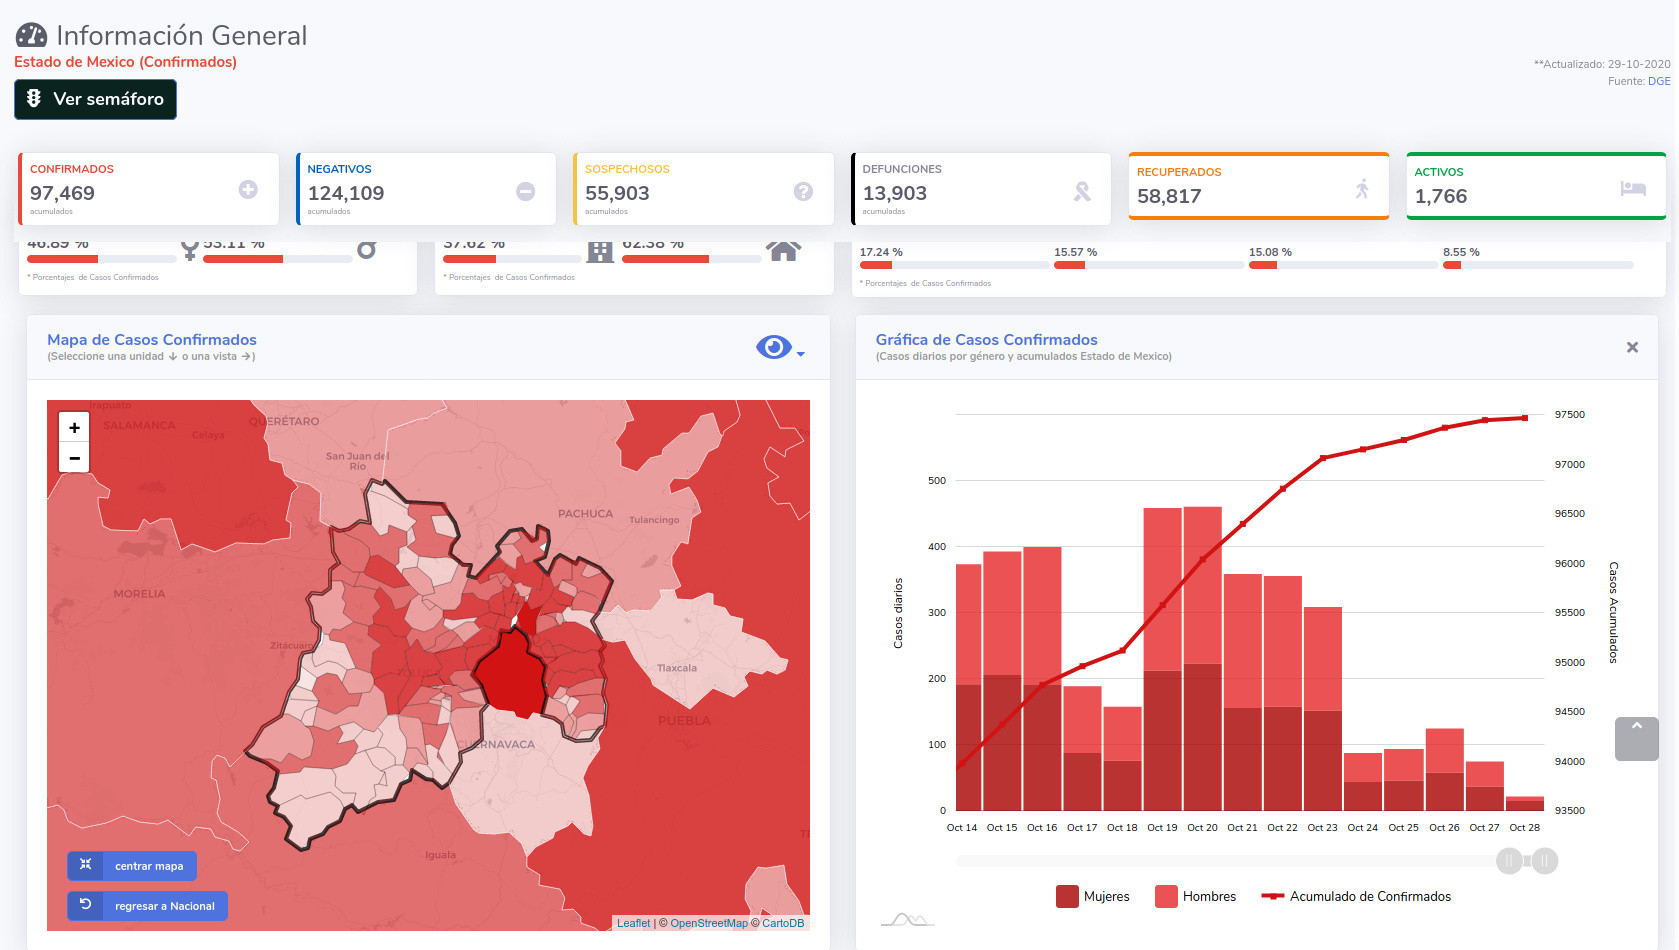Click the Ver semáforo button

(x=95, y=99)
